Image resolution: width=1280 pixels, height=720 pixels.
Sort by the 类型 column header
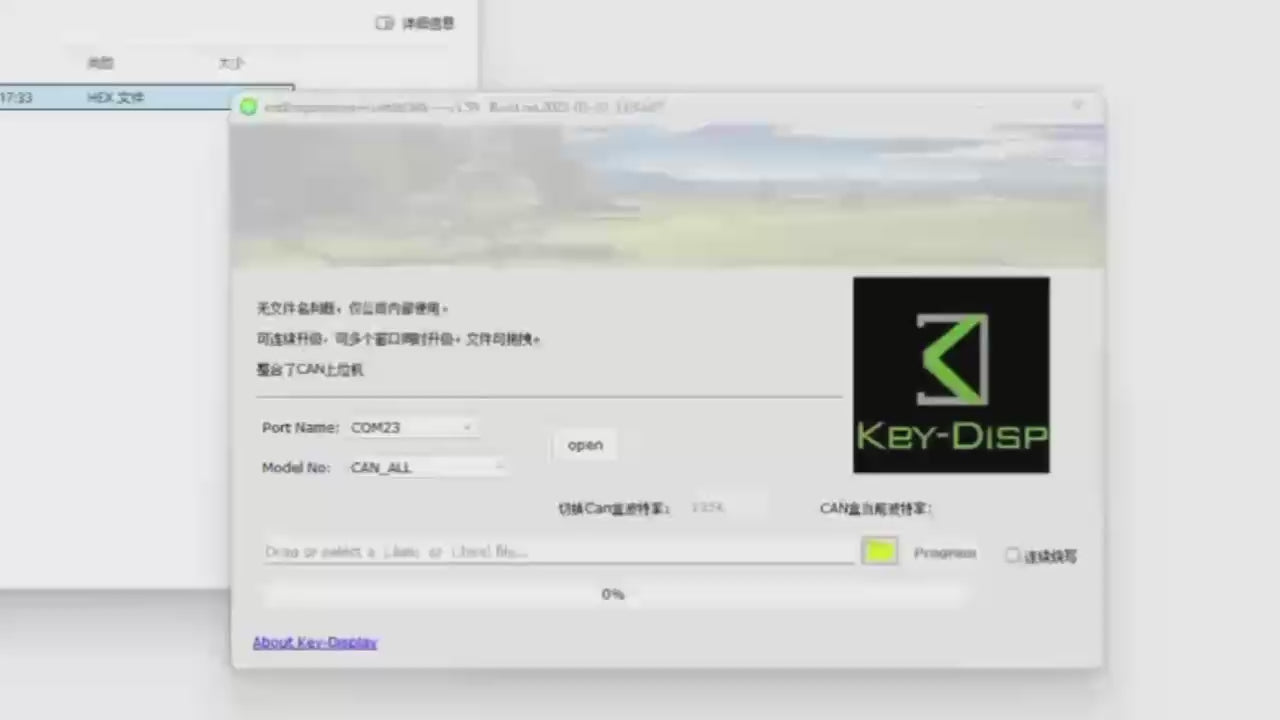tap(100, 63)
